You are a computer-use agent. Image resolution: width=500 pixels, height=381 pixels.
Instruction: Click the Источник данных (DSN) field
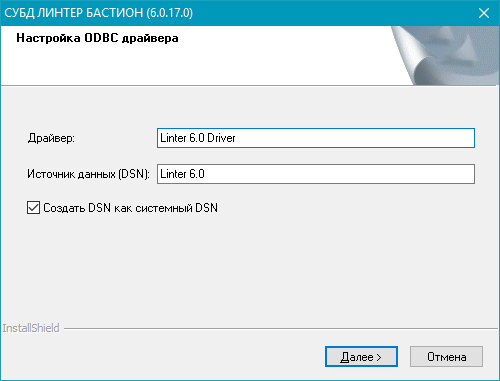pyautogui.click(x=316, y=174)
